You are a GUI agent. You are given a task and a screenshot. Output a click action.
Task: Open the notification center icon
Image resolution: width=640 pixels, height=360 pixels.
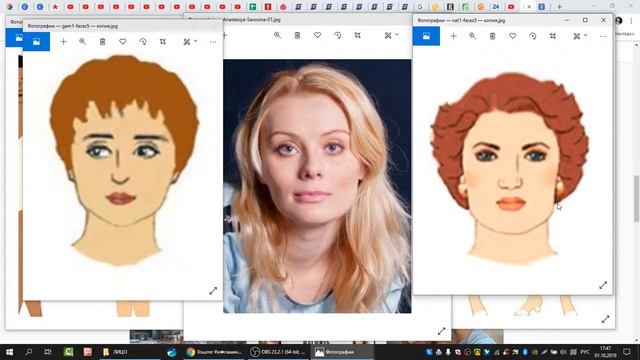click(628, 351)
